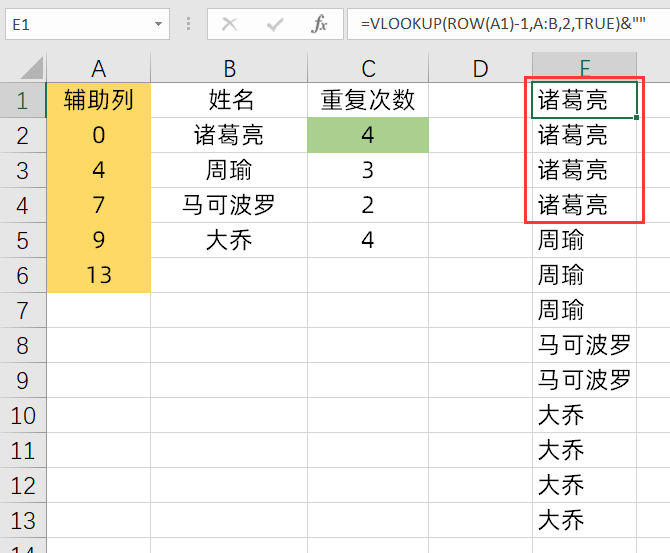Select row 7 header
Screen dimensions: 670x553
(x=23, y=311)
